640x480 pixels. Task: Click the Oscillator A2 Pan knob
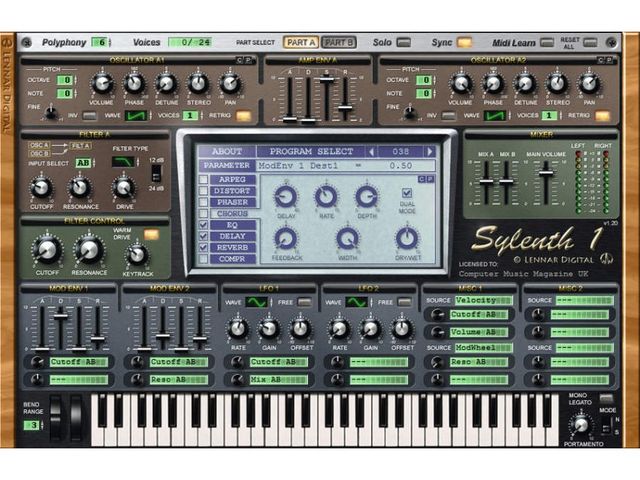click(x=589, y=84)
